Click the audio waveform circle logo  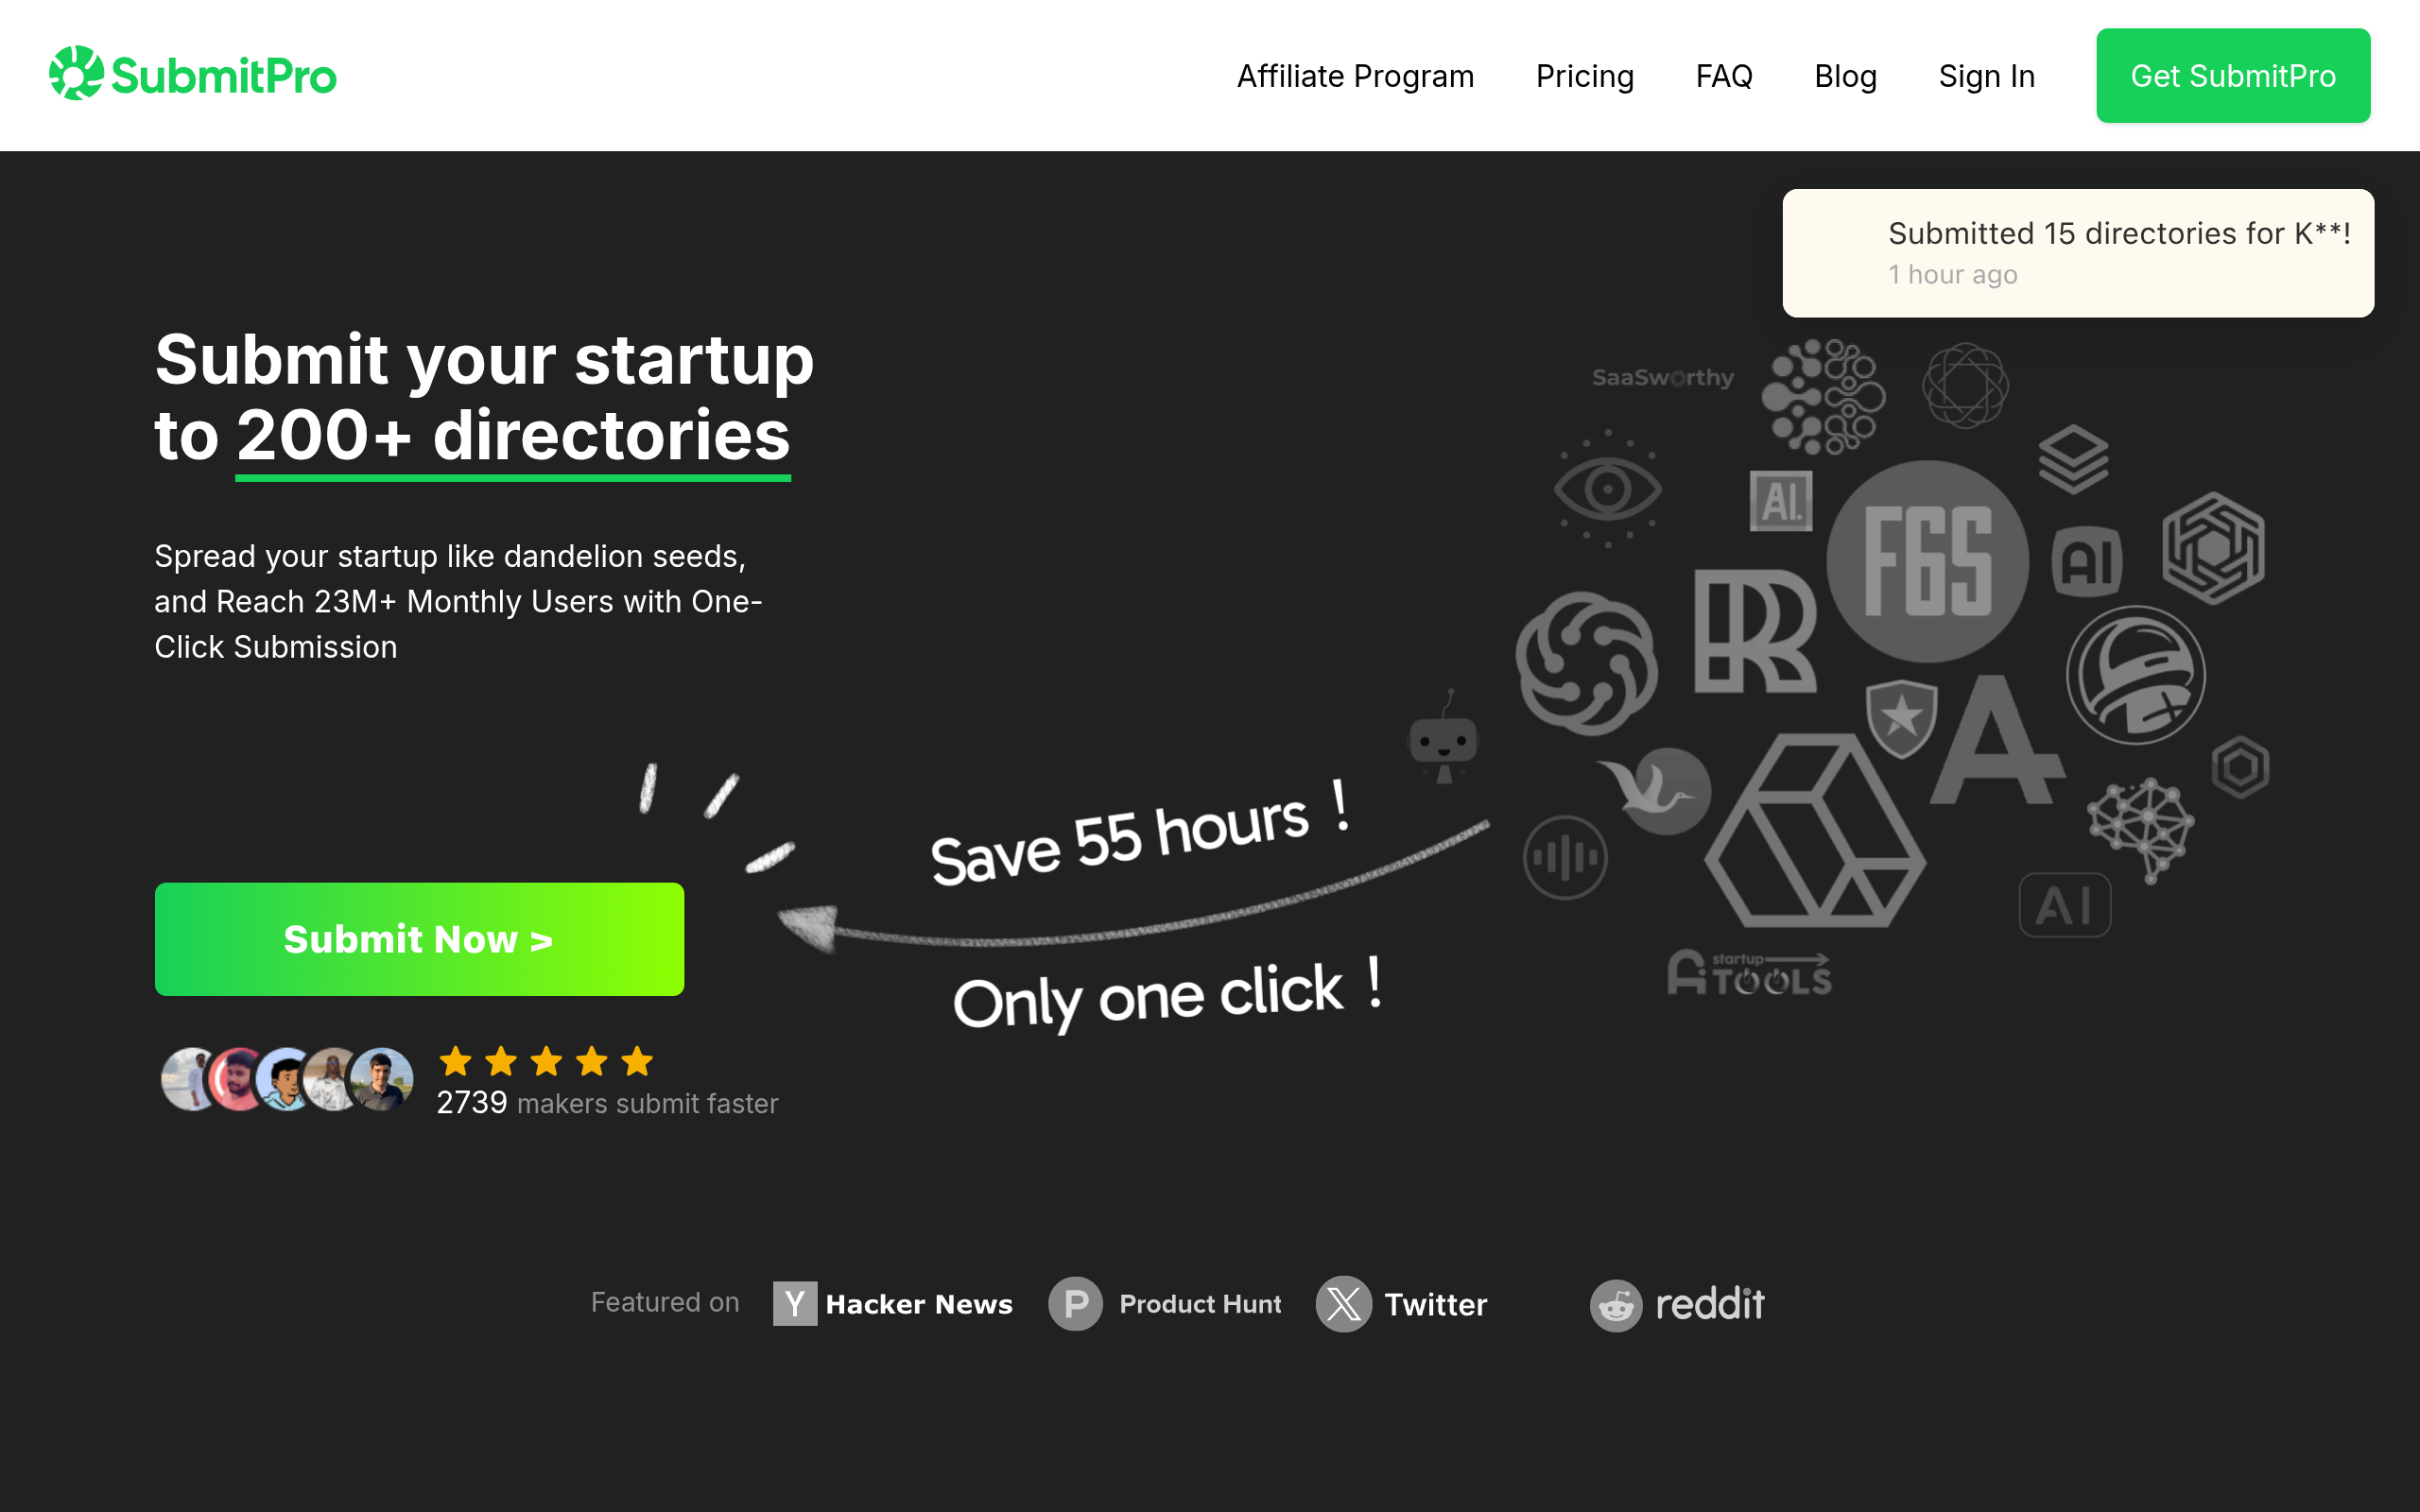coord(1565,857)
